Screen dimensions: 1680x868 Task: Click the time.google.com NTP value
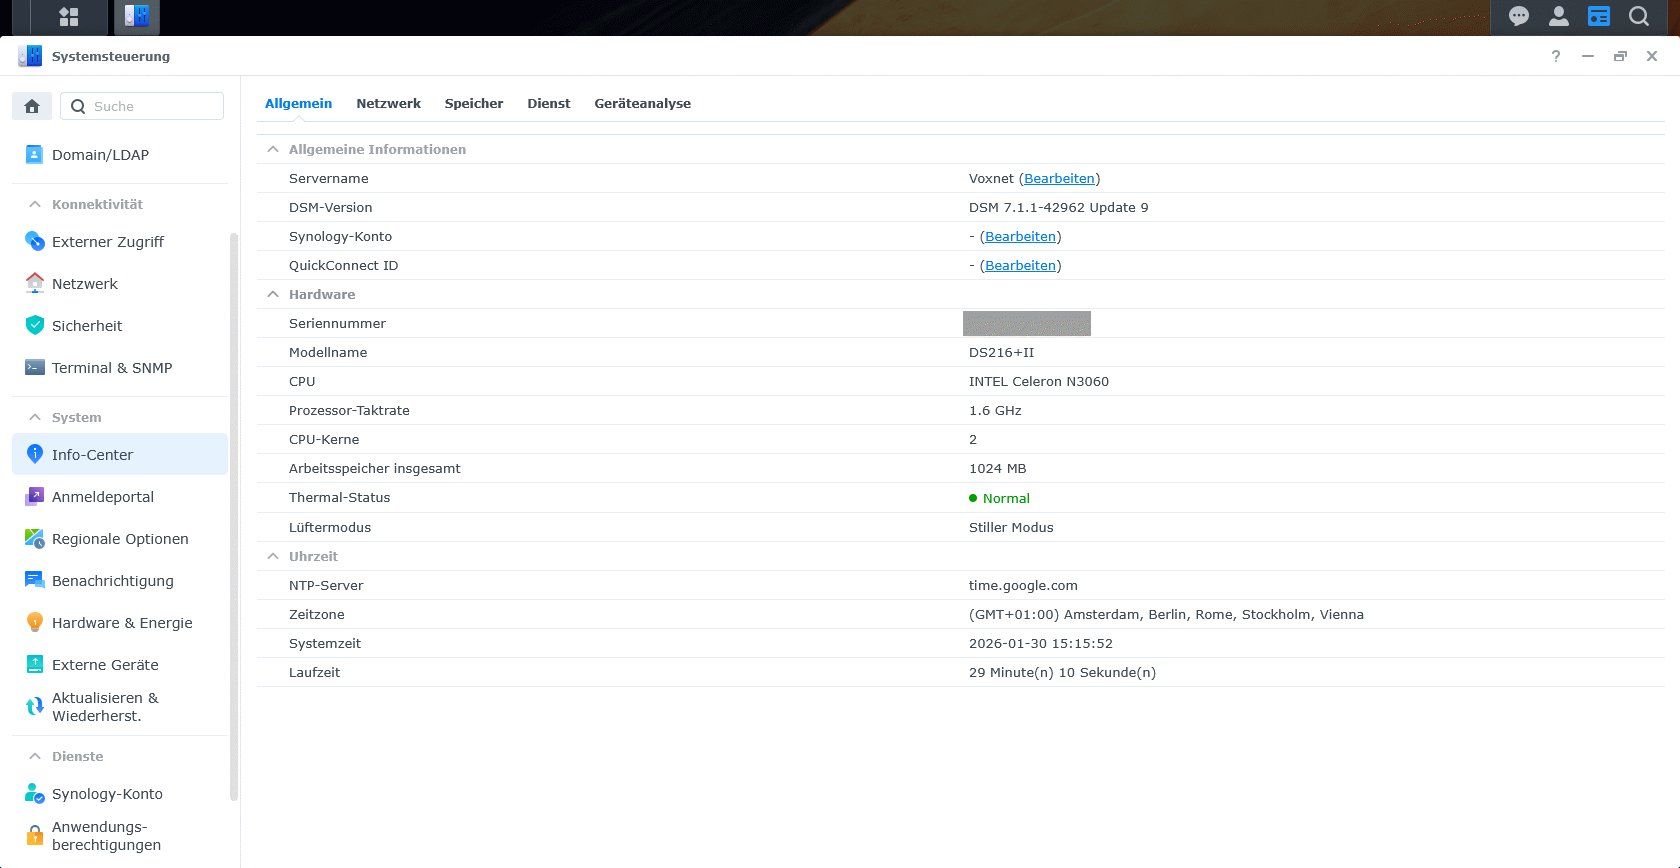[1023, 585]
